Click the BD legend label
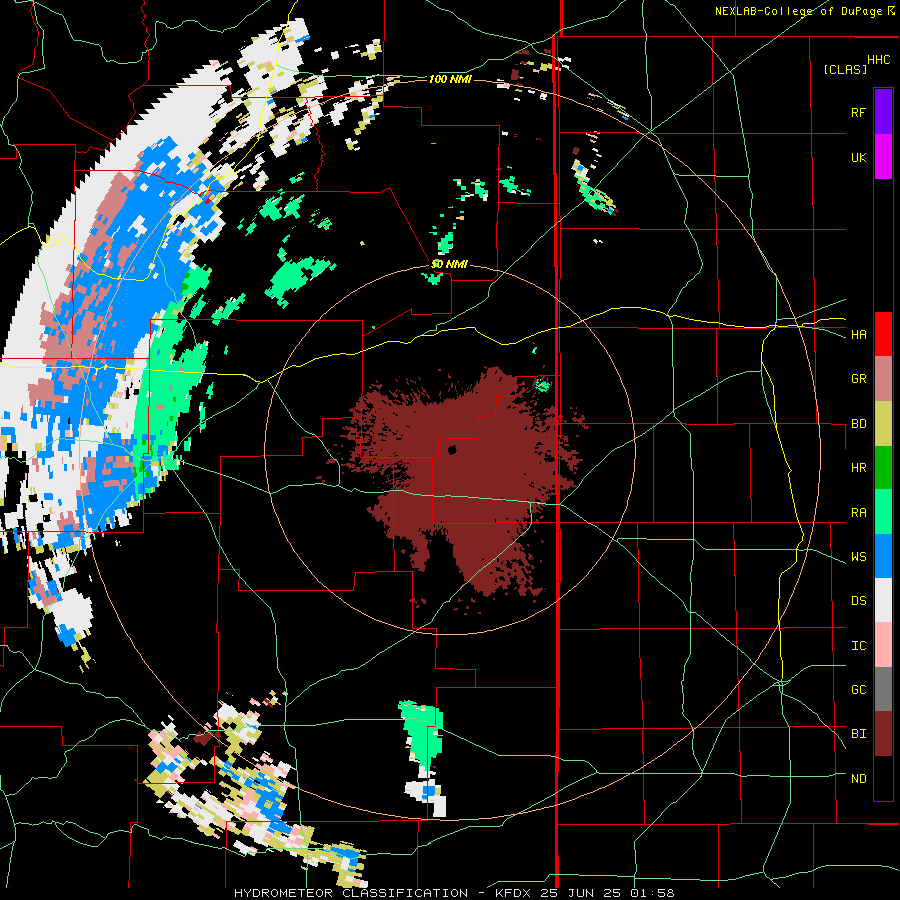This screenshot has width=900, height=900. pos(858,424)
